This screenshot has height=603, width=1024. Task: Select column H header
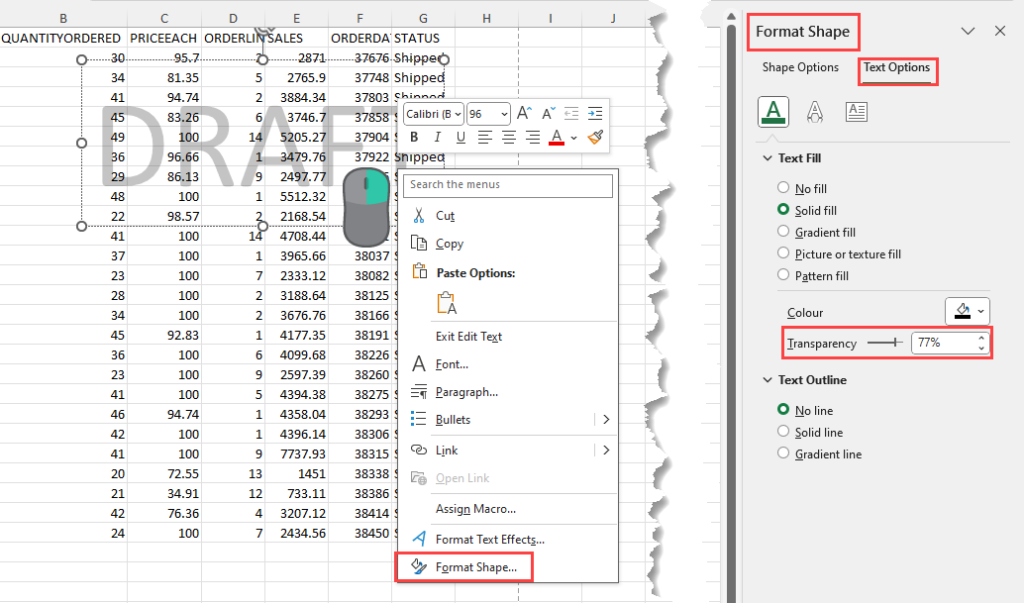tap(487, 18)
